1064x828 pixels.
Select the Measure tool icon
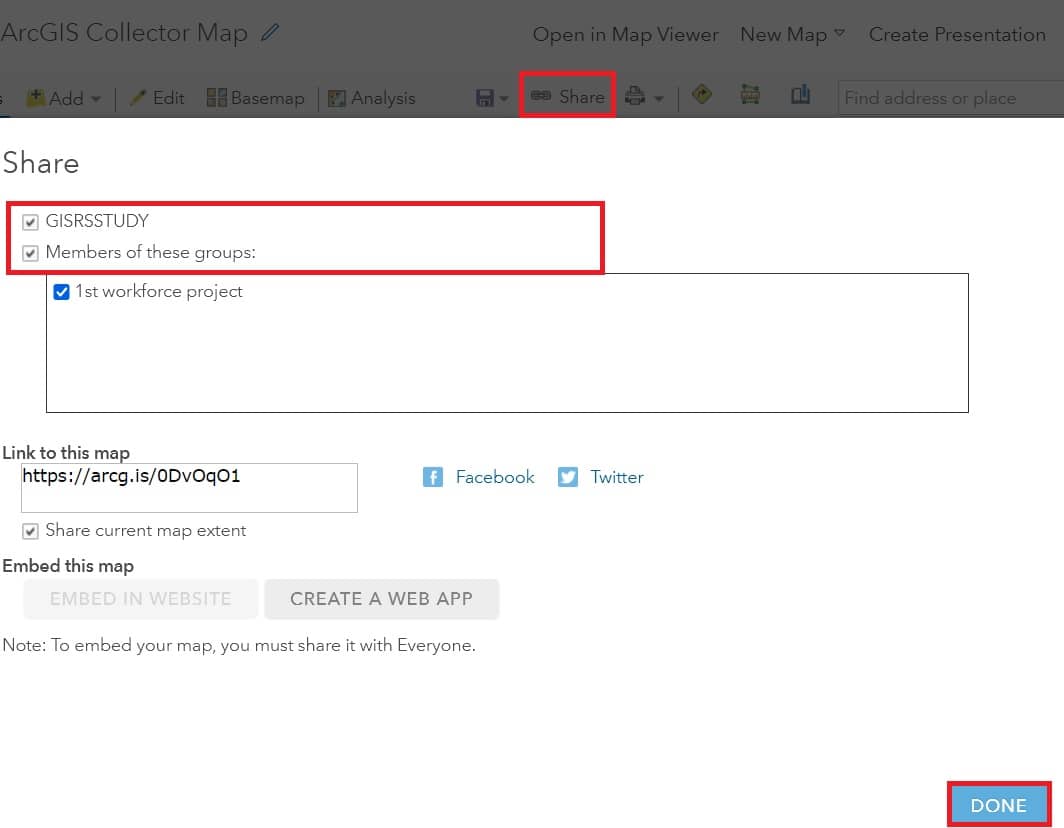(x=750, y=95)
